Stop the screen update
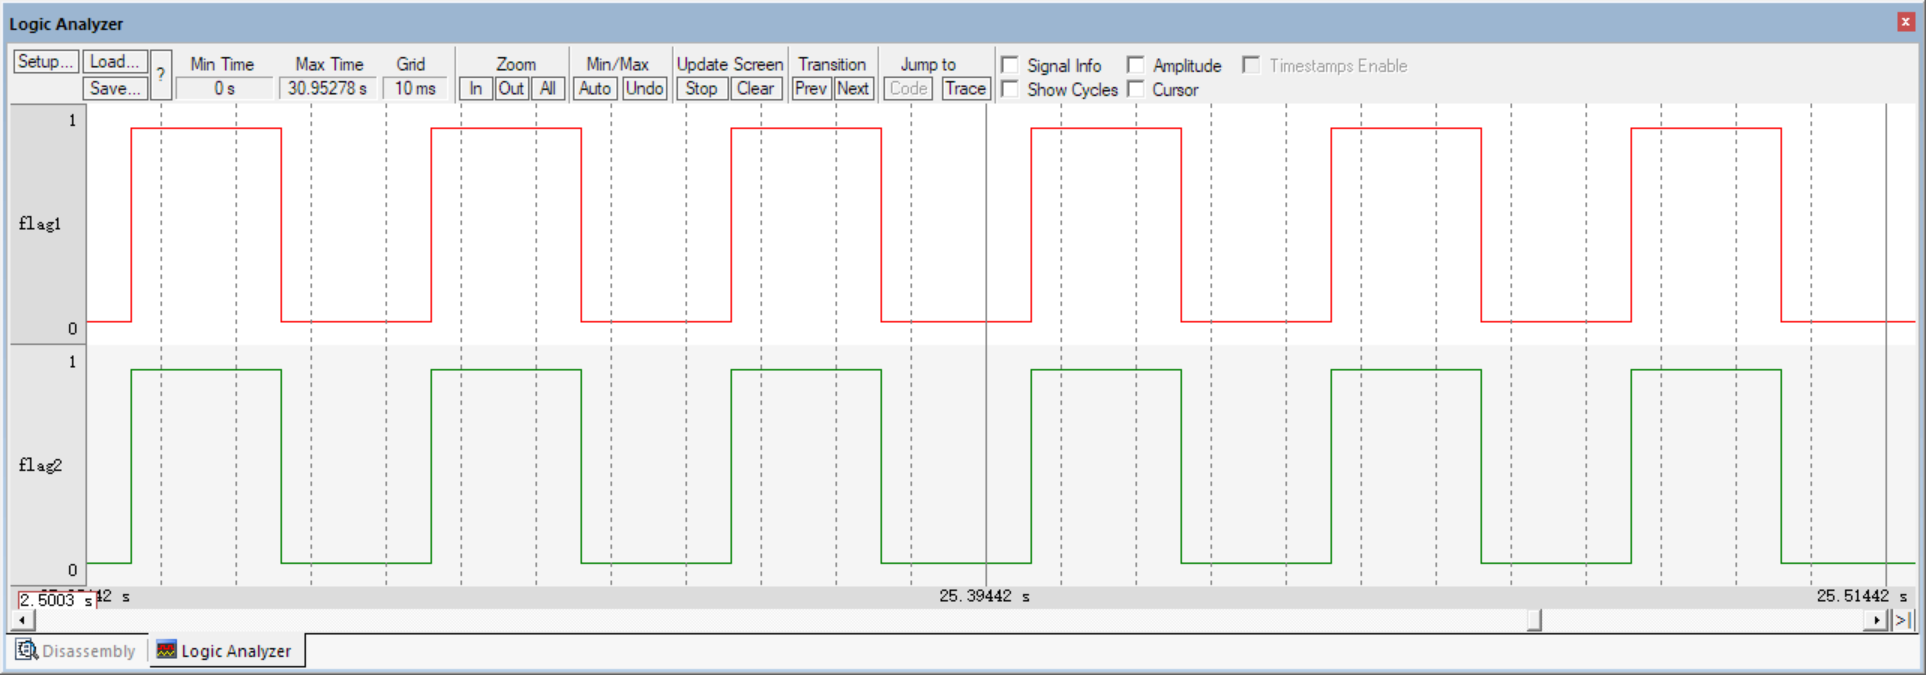The image size is (1926, 675). click(702, 89)
